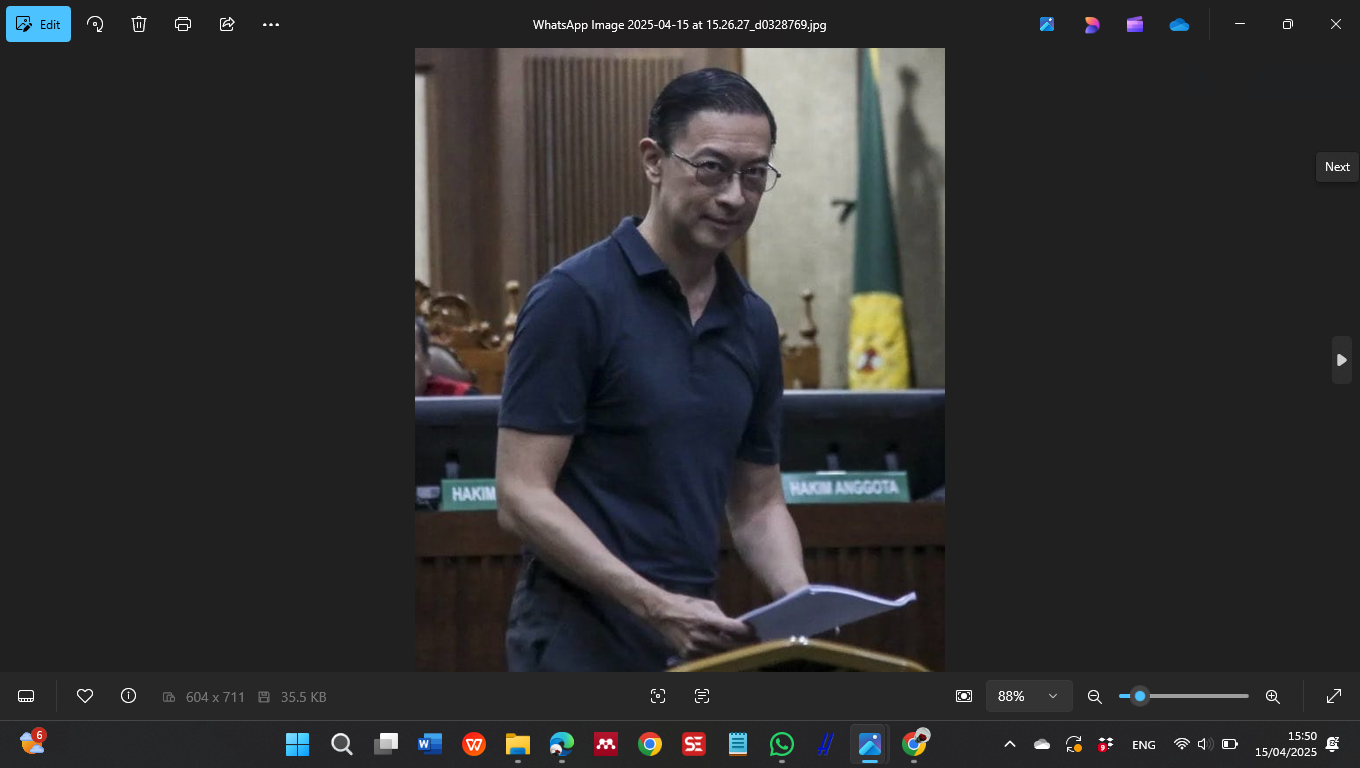
Task: Rotate the photo with the rotate icon
Action: (x=96, y=24)
